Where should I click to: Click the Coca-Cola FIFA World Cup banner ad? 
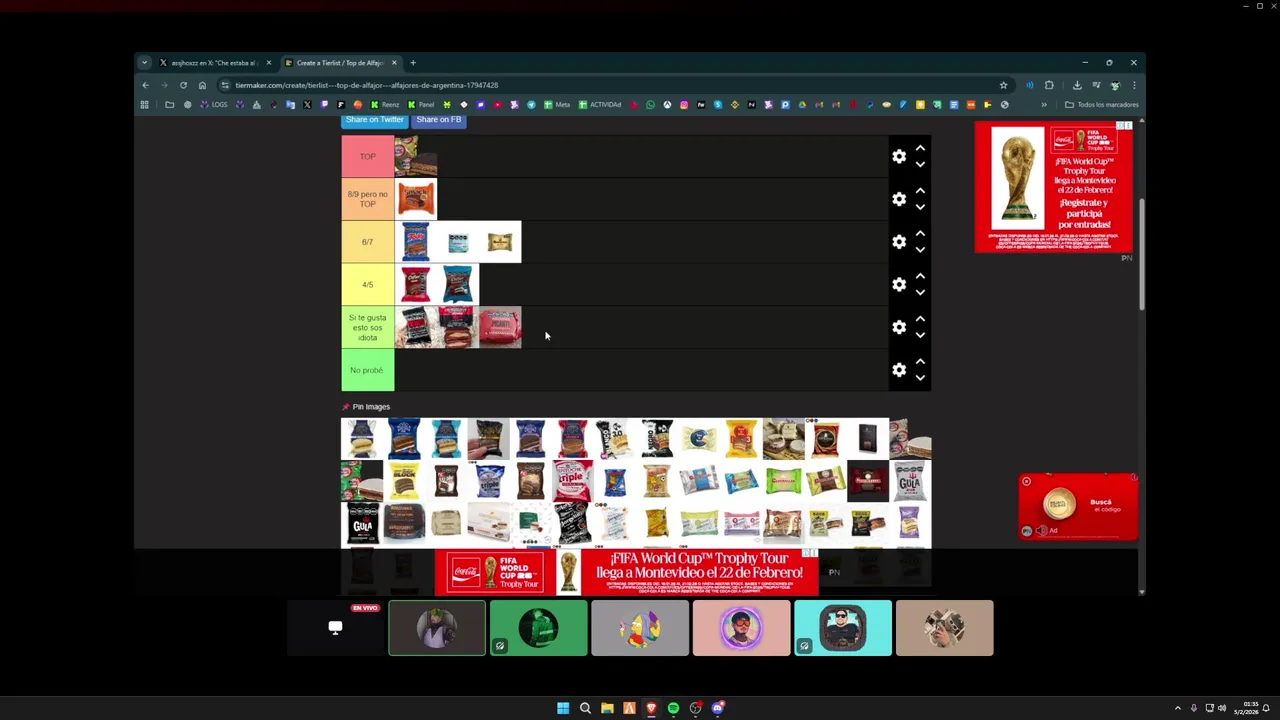pos(626,572)
